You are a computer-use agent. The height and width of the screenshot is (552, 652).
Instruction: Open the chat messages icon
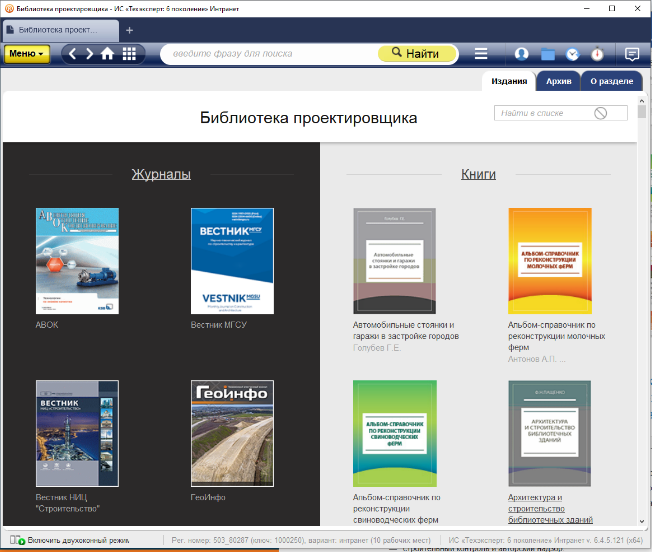(x=632, y=54)
